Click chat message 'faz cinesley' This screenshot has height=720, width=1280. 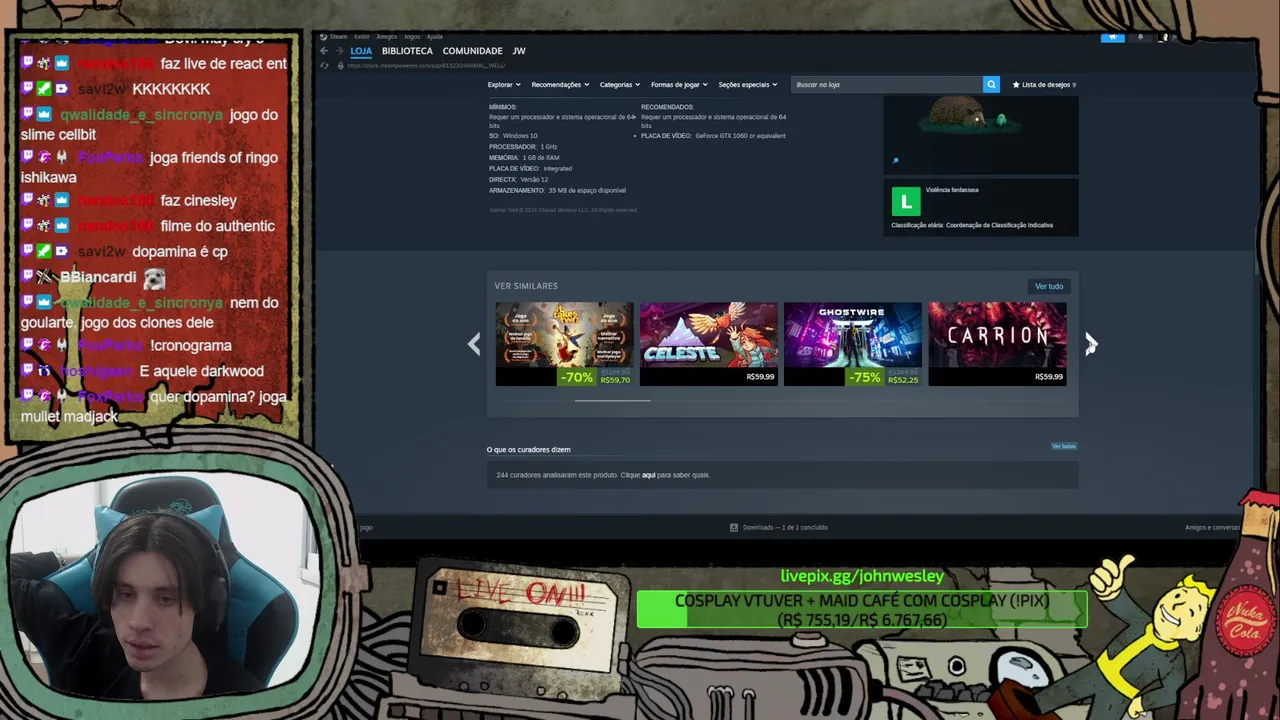tap(198, 201)
